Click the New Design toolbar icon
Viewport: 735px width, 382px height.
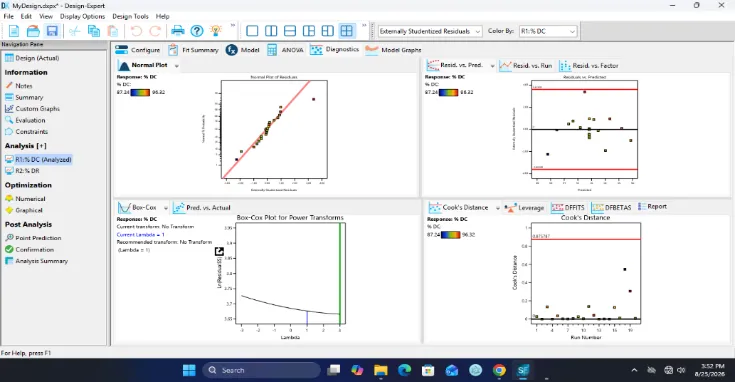pos(14,31)
